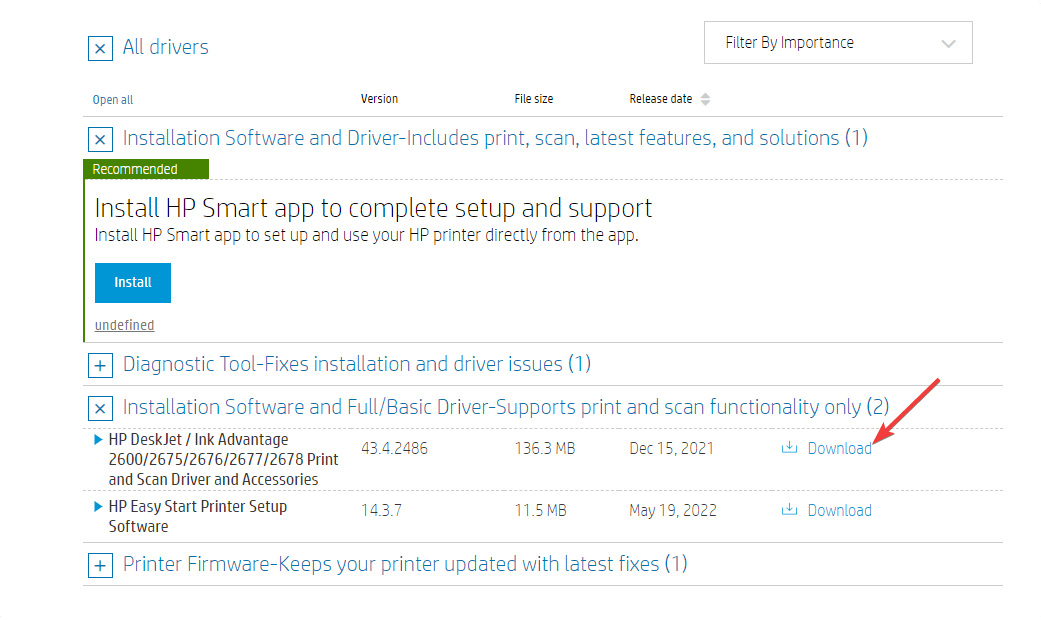Expand HP DeskJet driver details triangle
Viewport: 1041px width, 620px height.
tap(98, 440)
